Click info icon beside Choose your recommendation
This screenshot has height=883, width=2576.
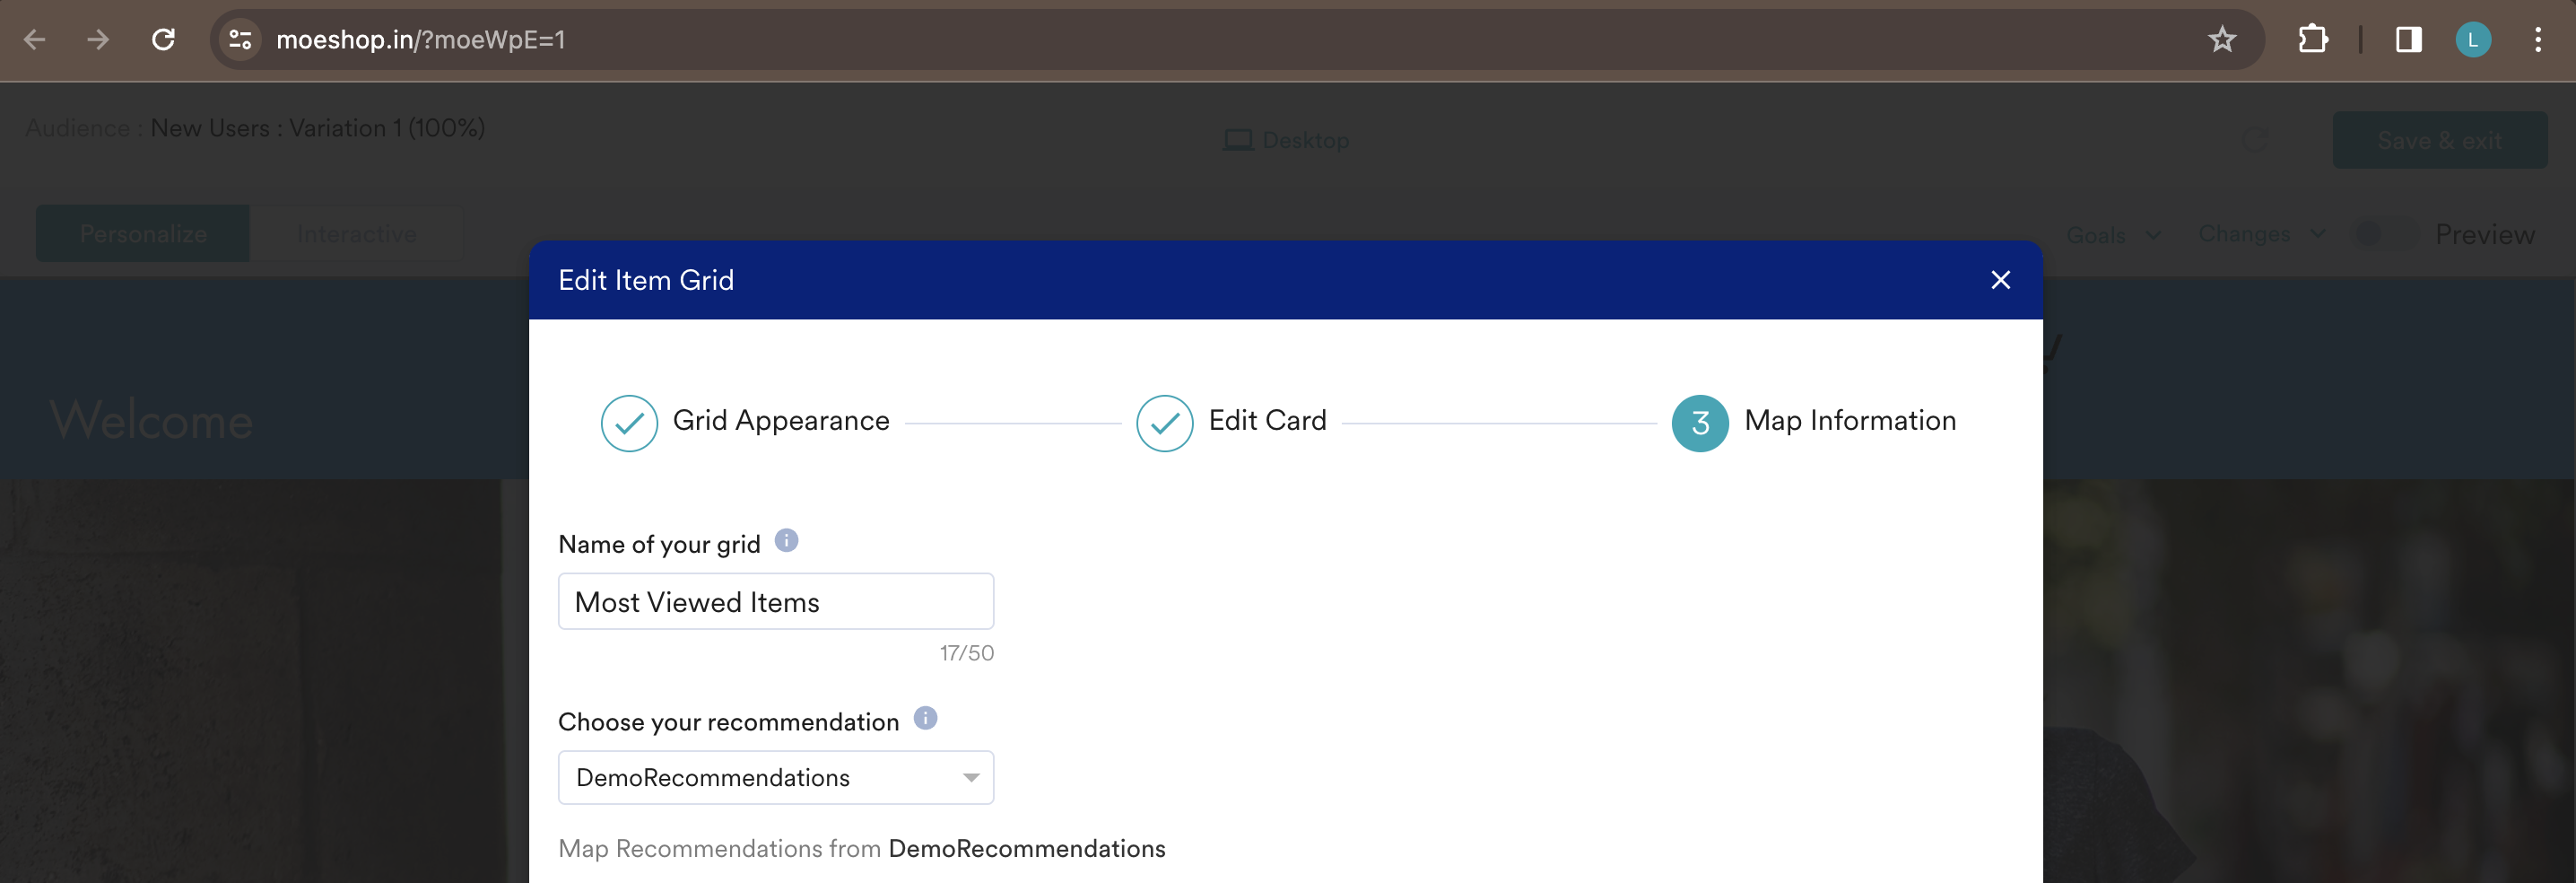point(925,719)
